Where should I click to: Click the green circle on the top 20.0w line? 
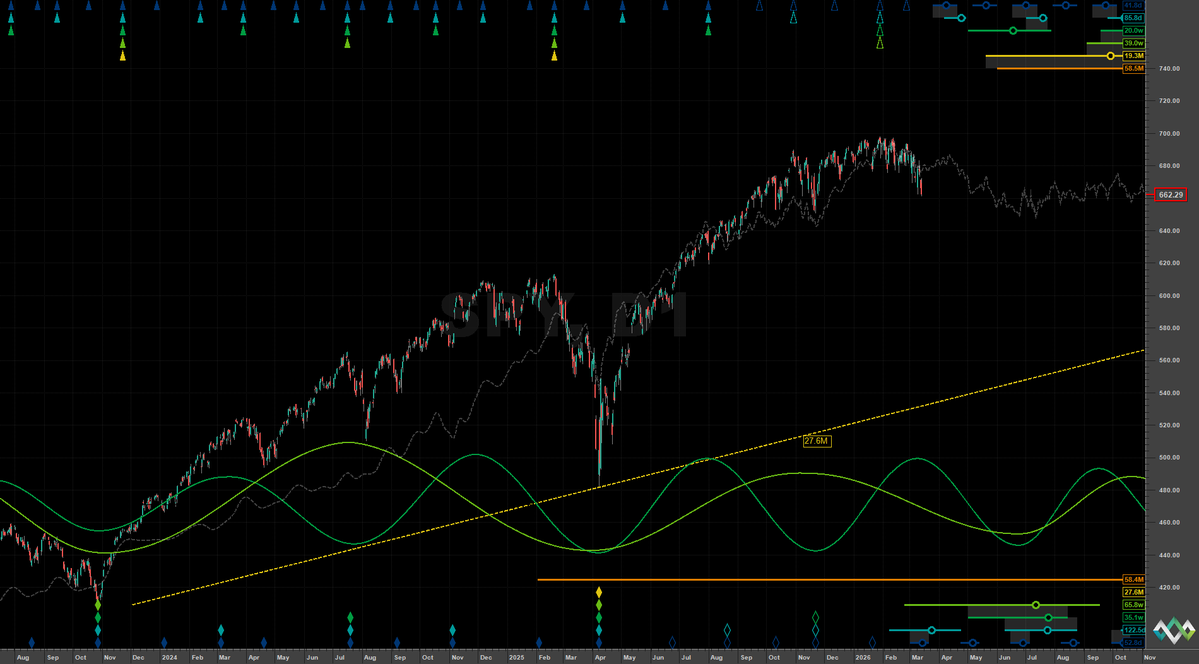[1012, 31]
